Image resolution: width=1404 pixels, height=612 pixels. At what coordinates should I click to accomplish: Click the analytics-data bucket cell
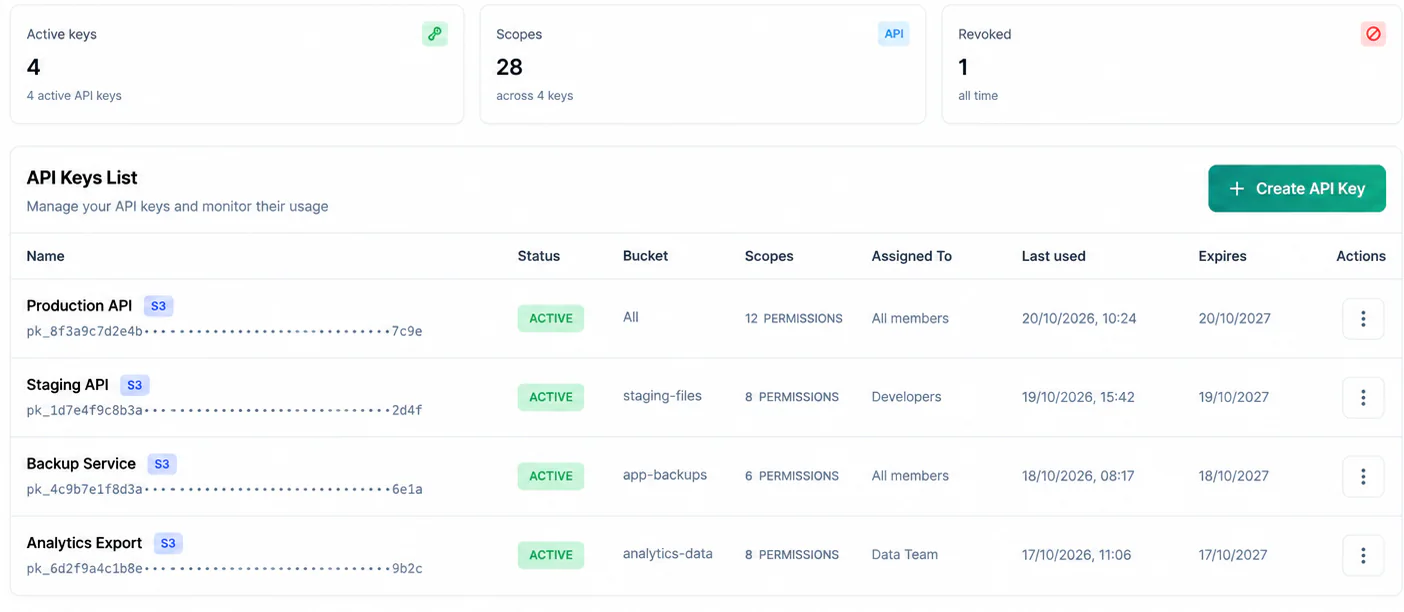coord(667,553)
